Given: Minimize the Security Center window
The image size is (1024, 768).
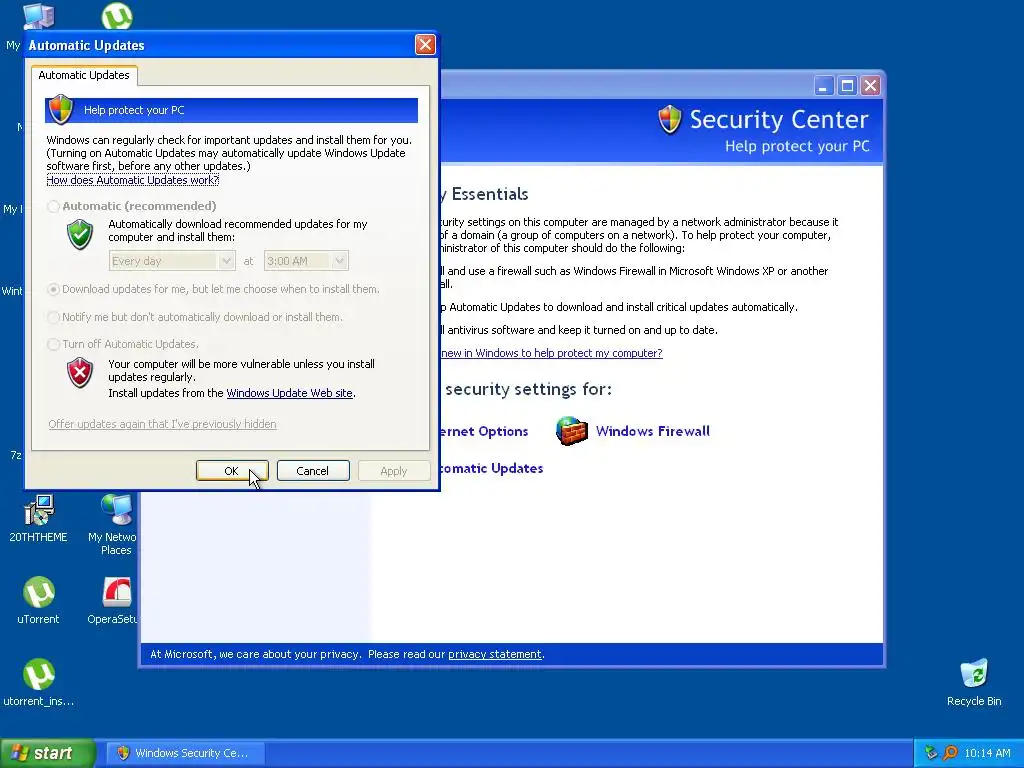Looking at the screenshot, I should point(824,86).
